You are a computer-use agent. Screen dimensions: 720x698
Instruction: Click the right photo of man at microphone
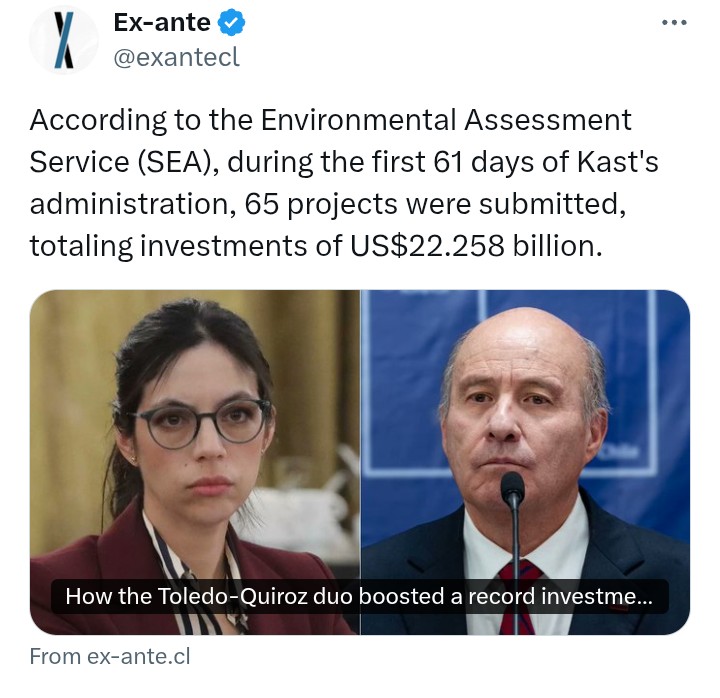coord(525,462)
